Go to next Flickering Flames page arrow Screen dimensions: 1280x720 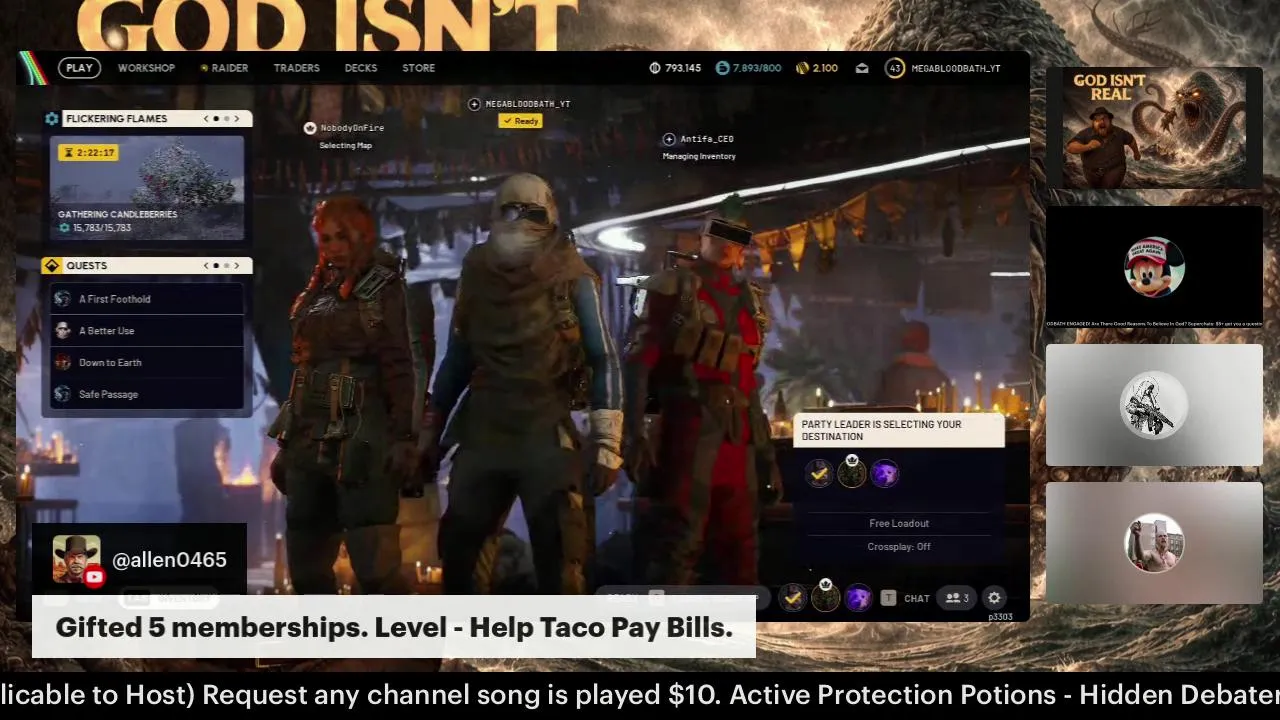click(237, 118)
